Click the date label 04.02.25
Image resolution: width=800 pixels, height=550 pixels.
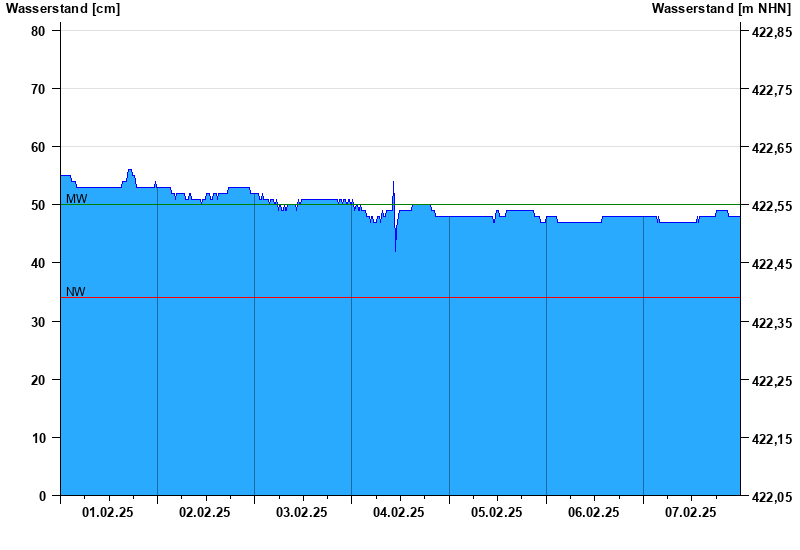[398, 512]
